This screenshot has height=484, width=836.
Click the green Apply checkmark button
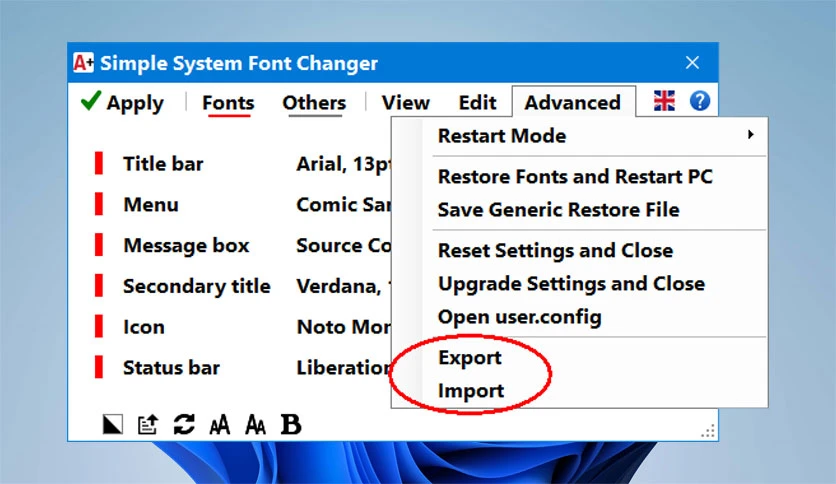[122, 102]
